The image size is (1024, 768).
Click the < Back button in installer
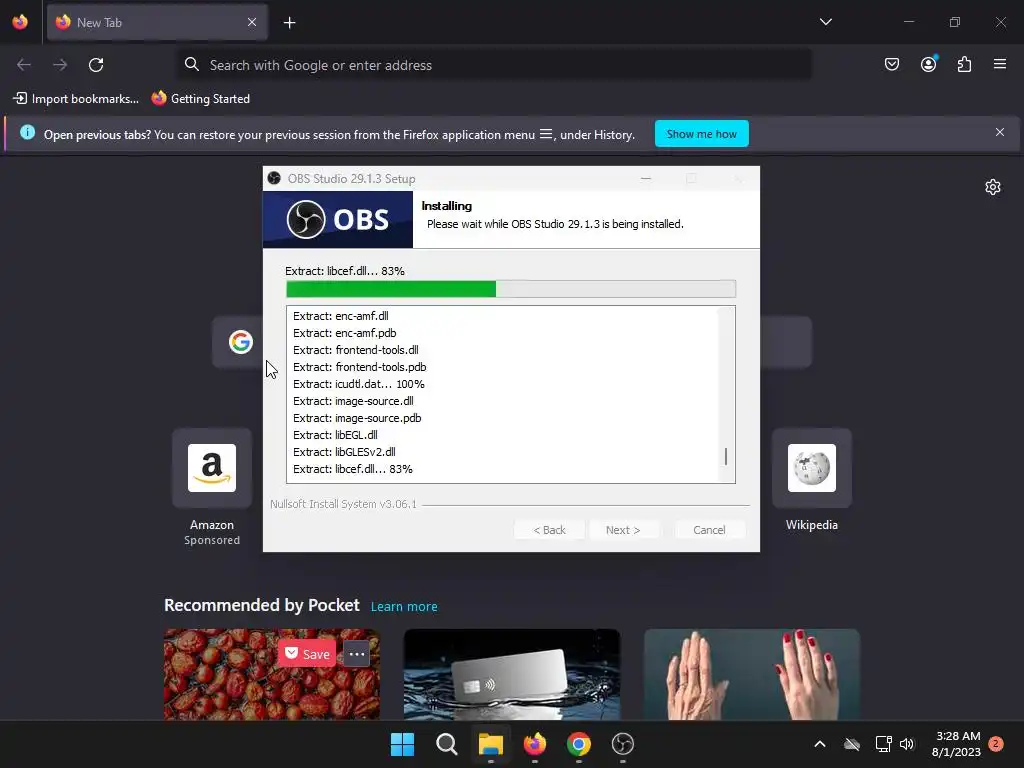tap(549, 530)
